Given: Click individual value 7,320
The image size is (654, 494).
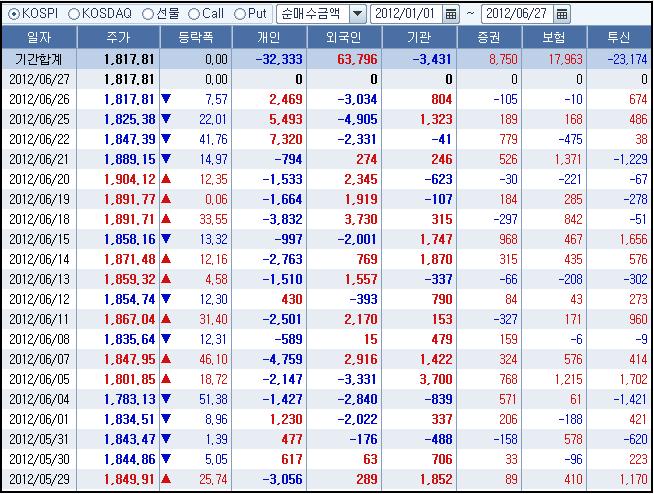Looking at the screenshot, I should [286, 139].
